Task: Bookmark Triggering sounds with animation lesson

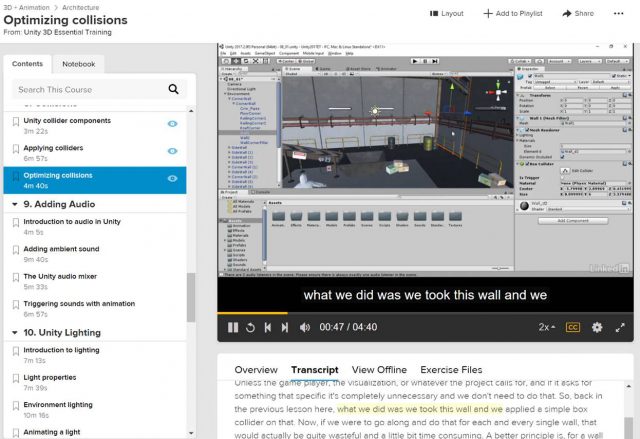Action: [x=16, y=304]
